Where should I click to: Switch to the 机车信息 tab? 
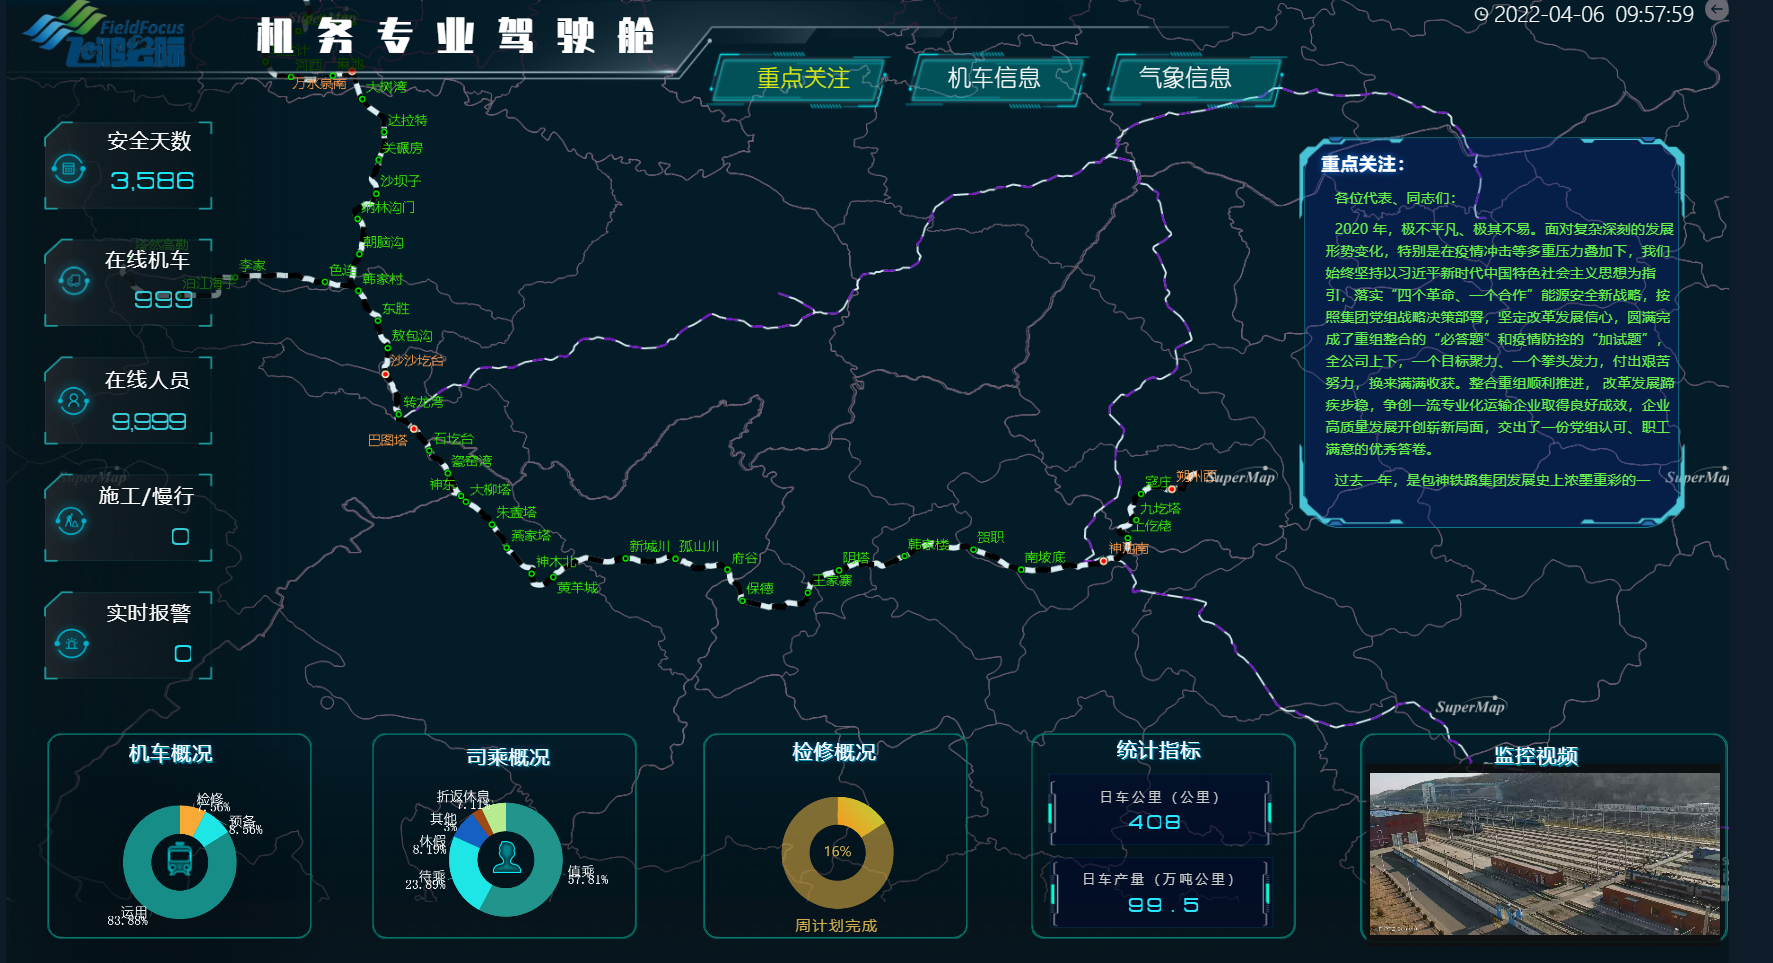click(x=994, y=78)
